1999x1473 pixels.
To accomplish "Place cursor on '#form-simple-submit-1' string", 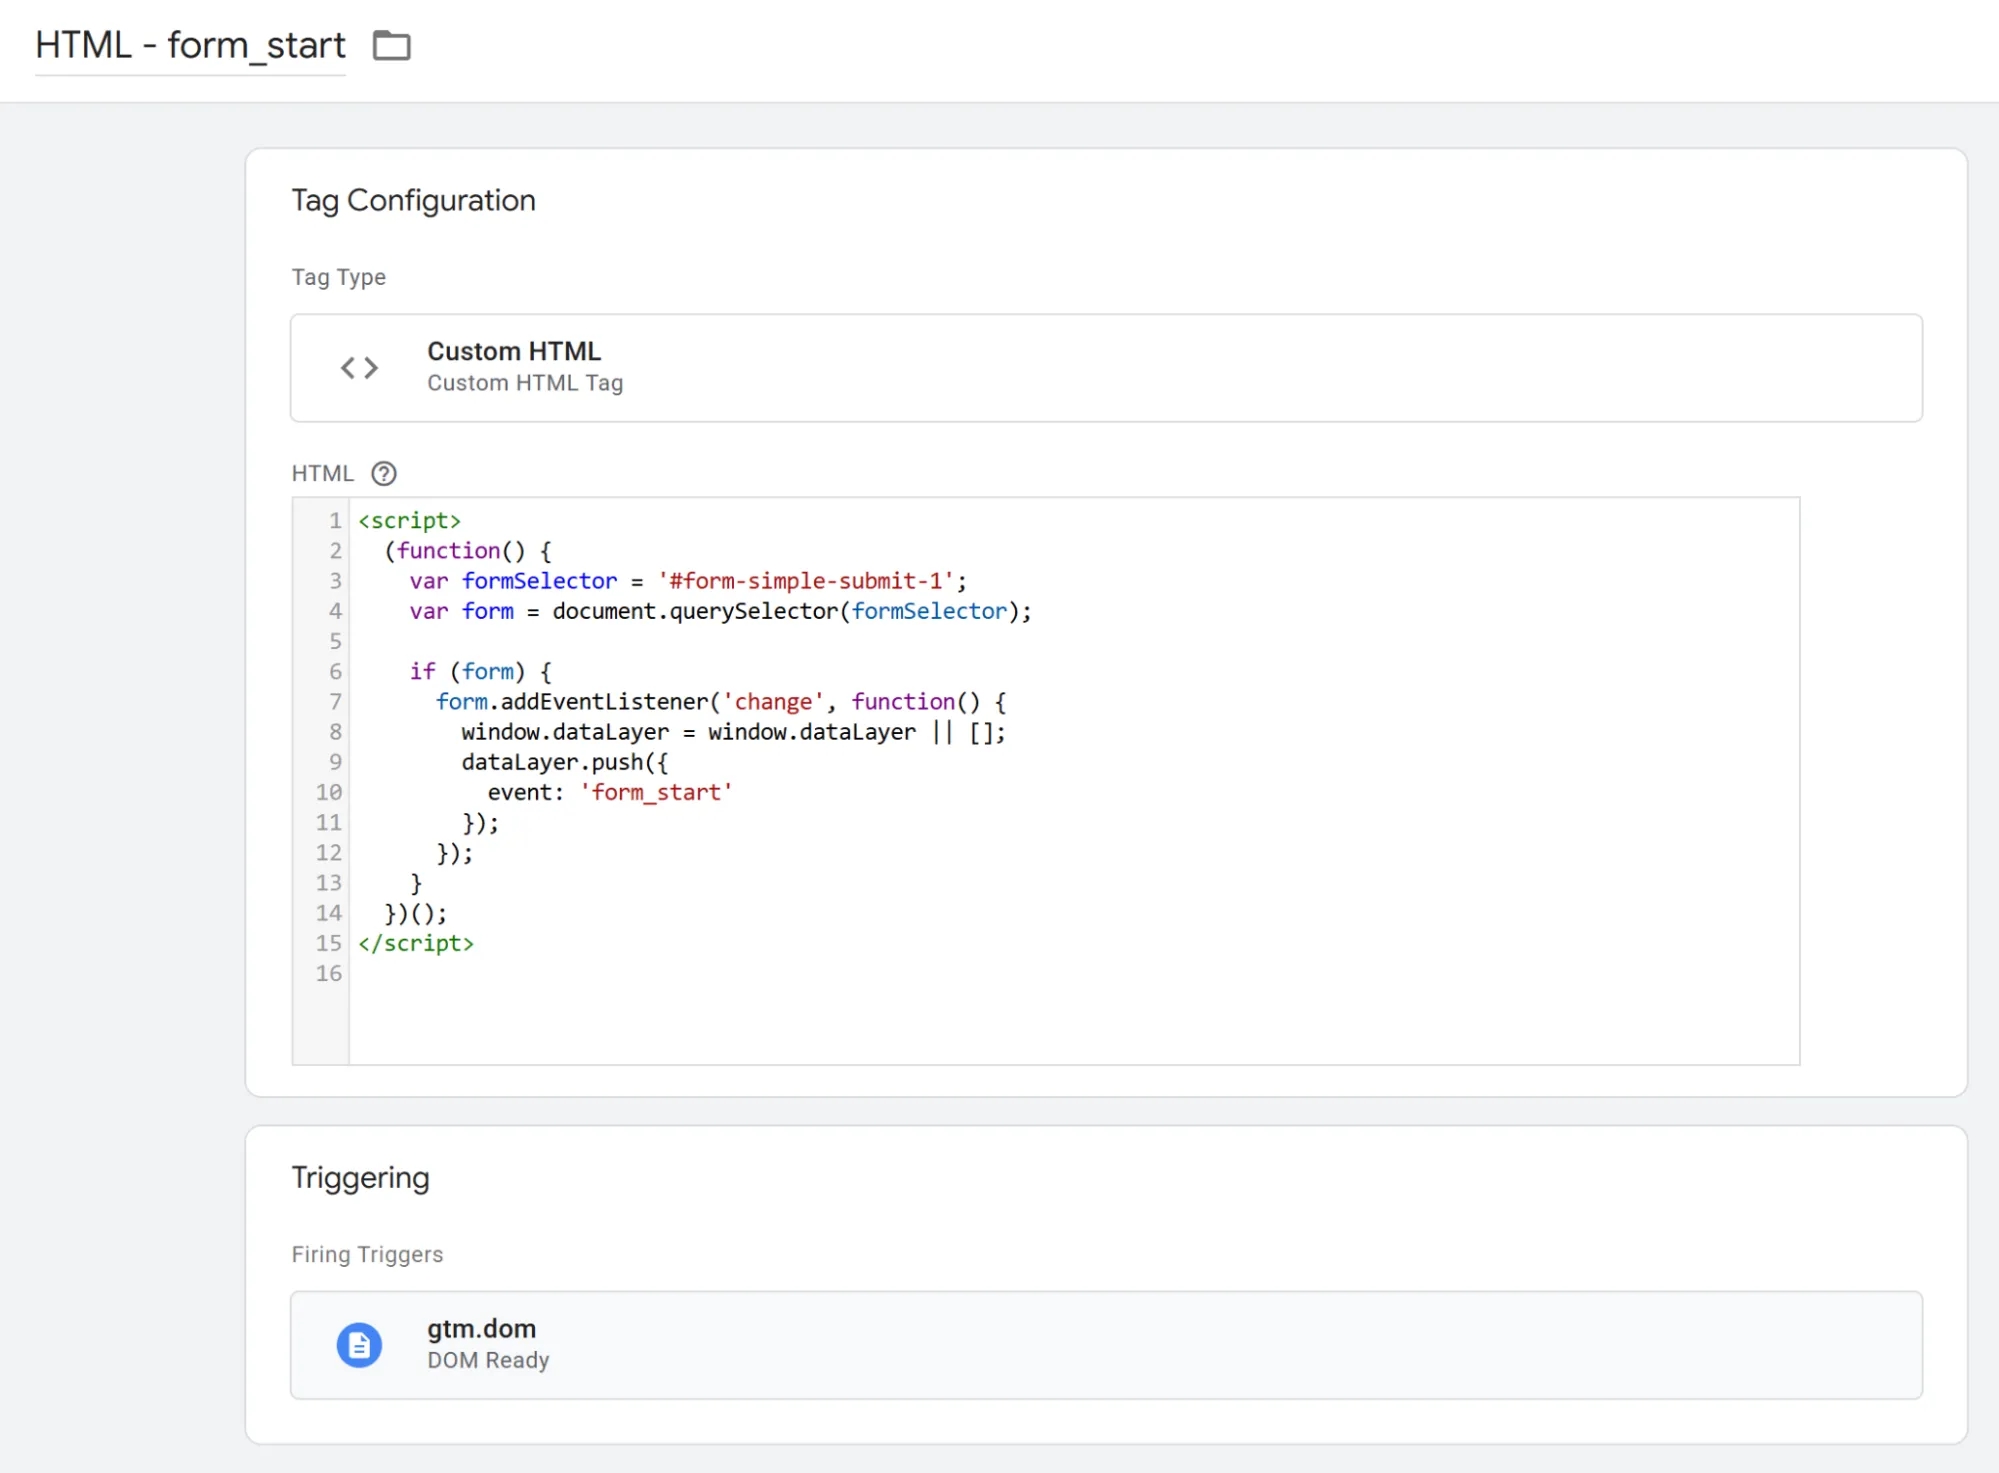I will [806, 581].
